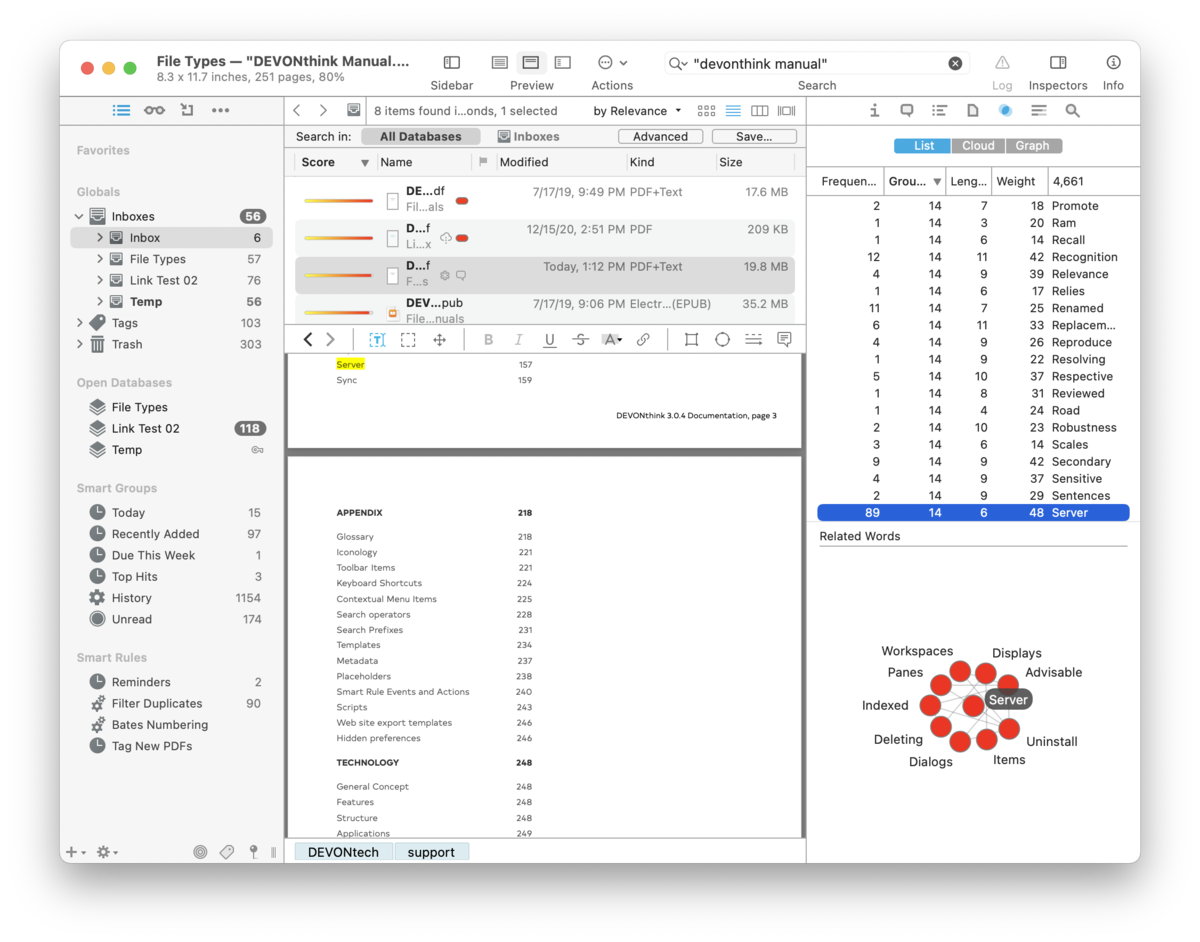Open the annotations inspector speech bubble
1200x942 pixels.
pos(907,111)
